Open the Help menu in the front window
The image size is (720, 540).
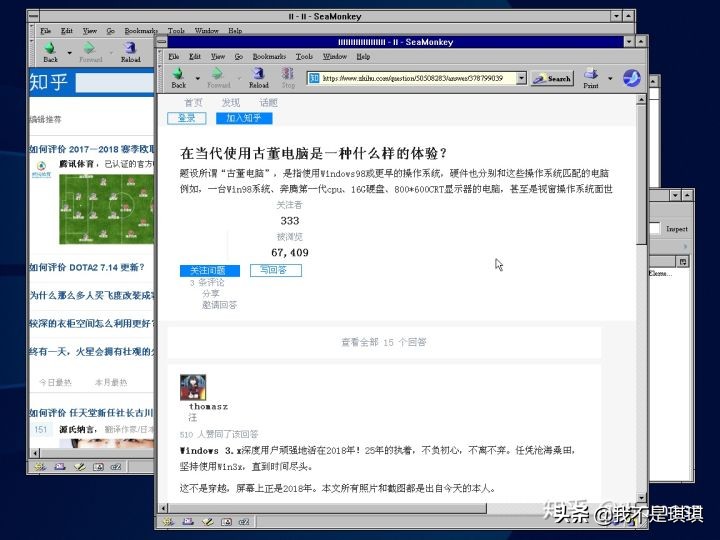pos(363,56)
